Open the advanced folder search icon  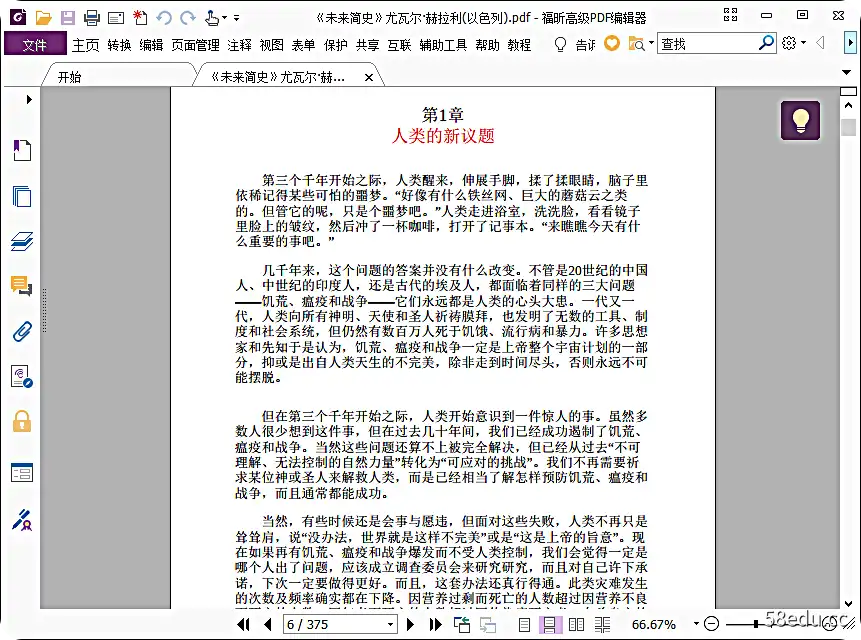(x=636, y=43)
